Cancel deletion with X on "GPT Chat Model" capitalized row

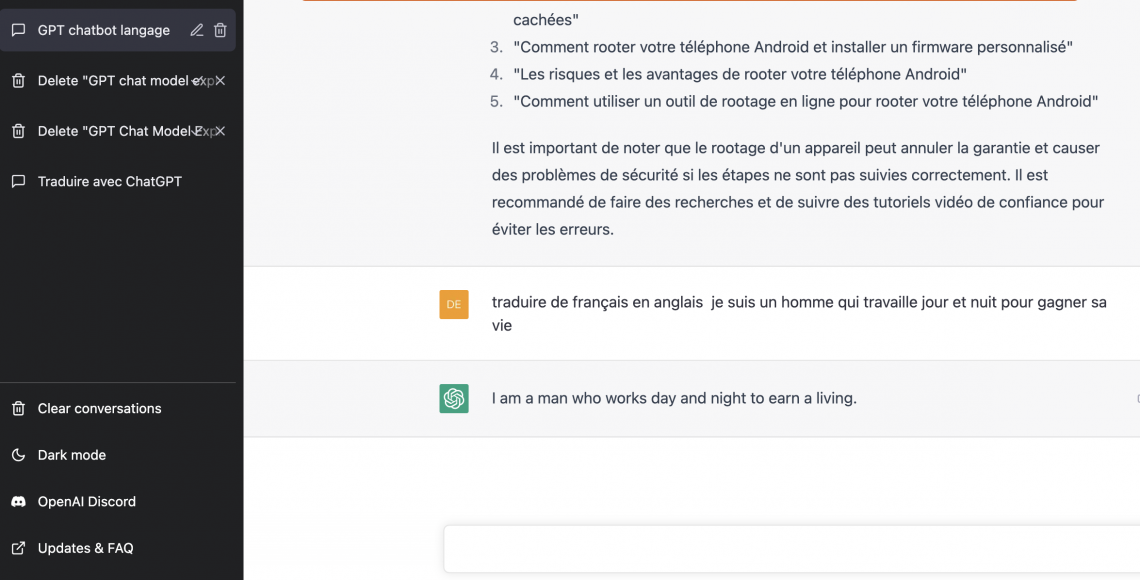(220, 131)
